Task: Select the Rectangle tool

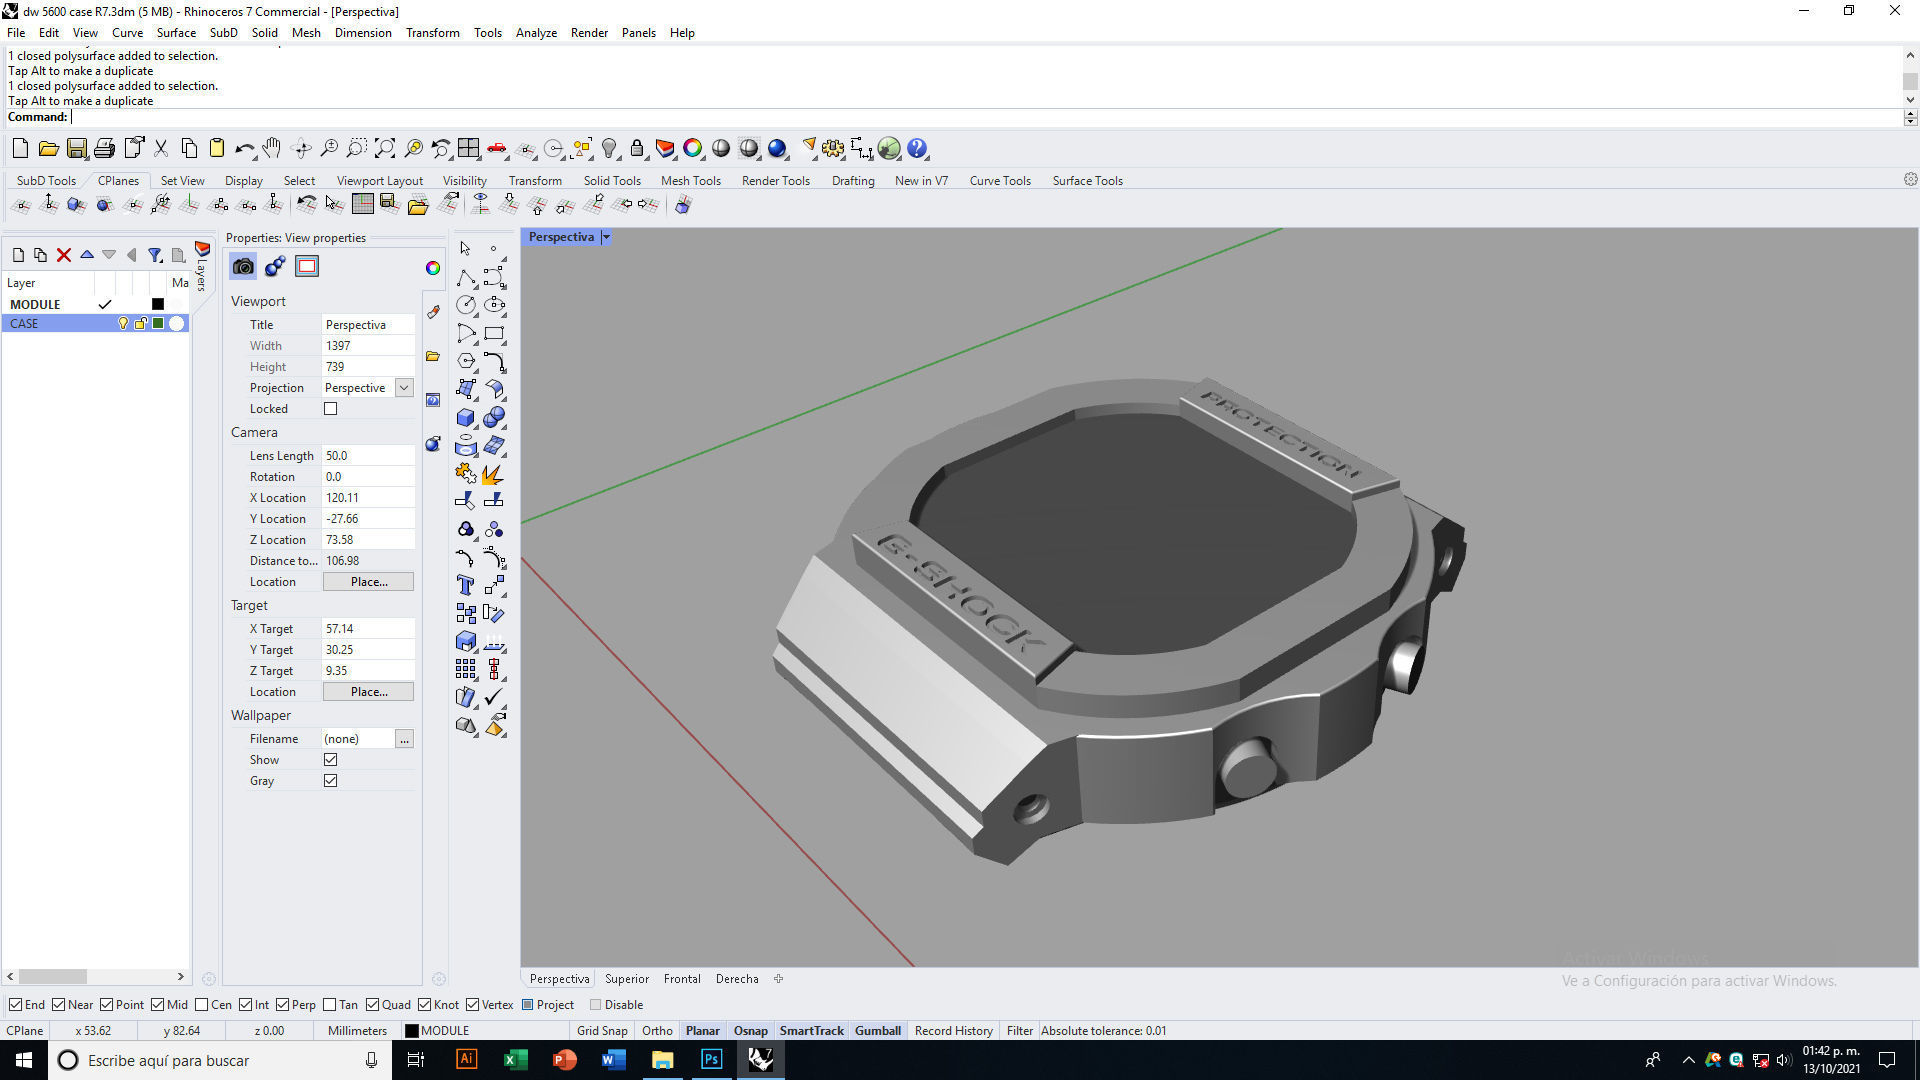Action: pyautogui.click(x=494, y=333)
